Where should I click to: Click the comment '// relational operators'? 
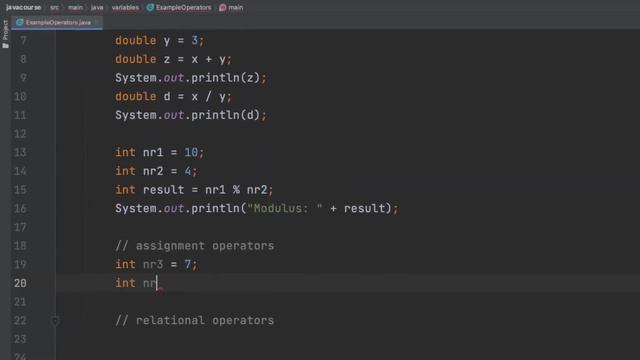[195, 321]
